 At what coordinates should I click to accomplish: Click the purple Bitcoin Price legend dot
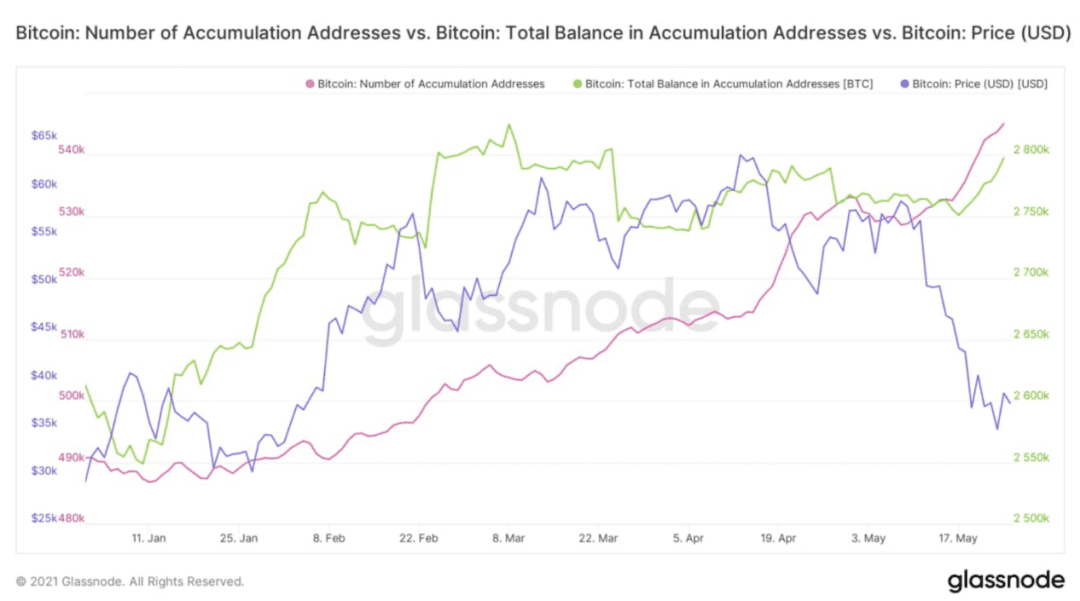click(904, 84)
